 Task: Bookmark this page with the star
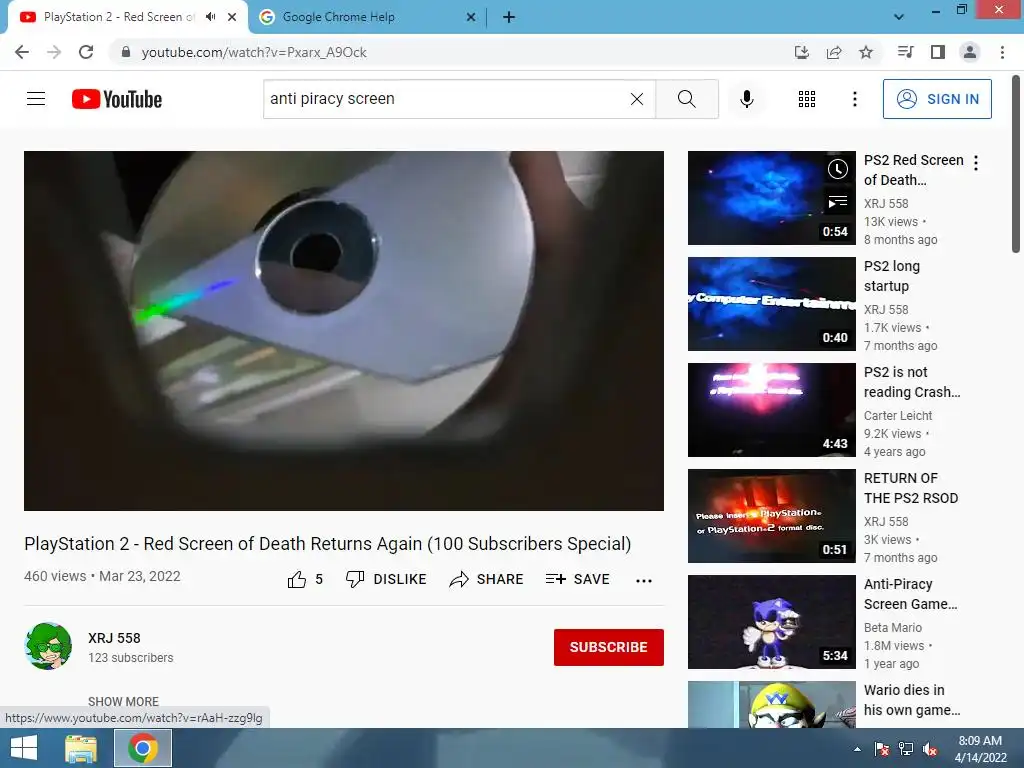[866, 52]
